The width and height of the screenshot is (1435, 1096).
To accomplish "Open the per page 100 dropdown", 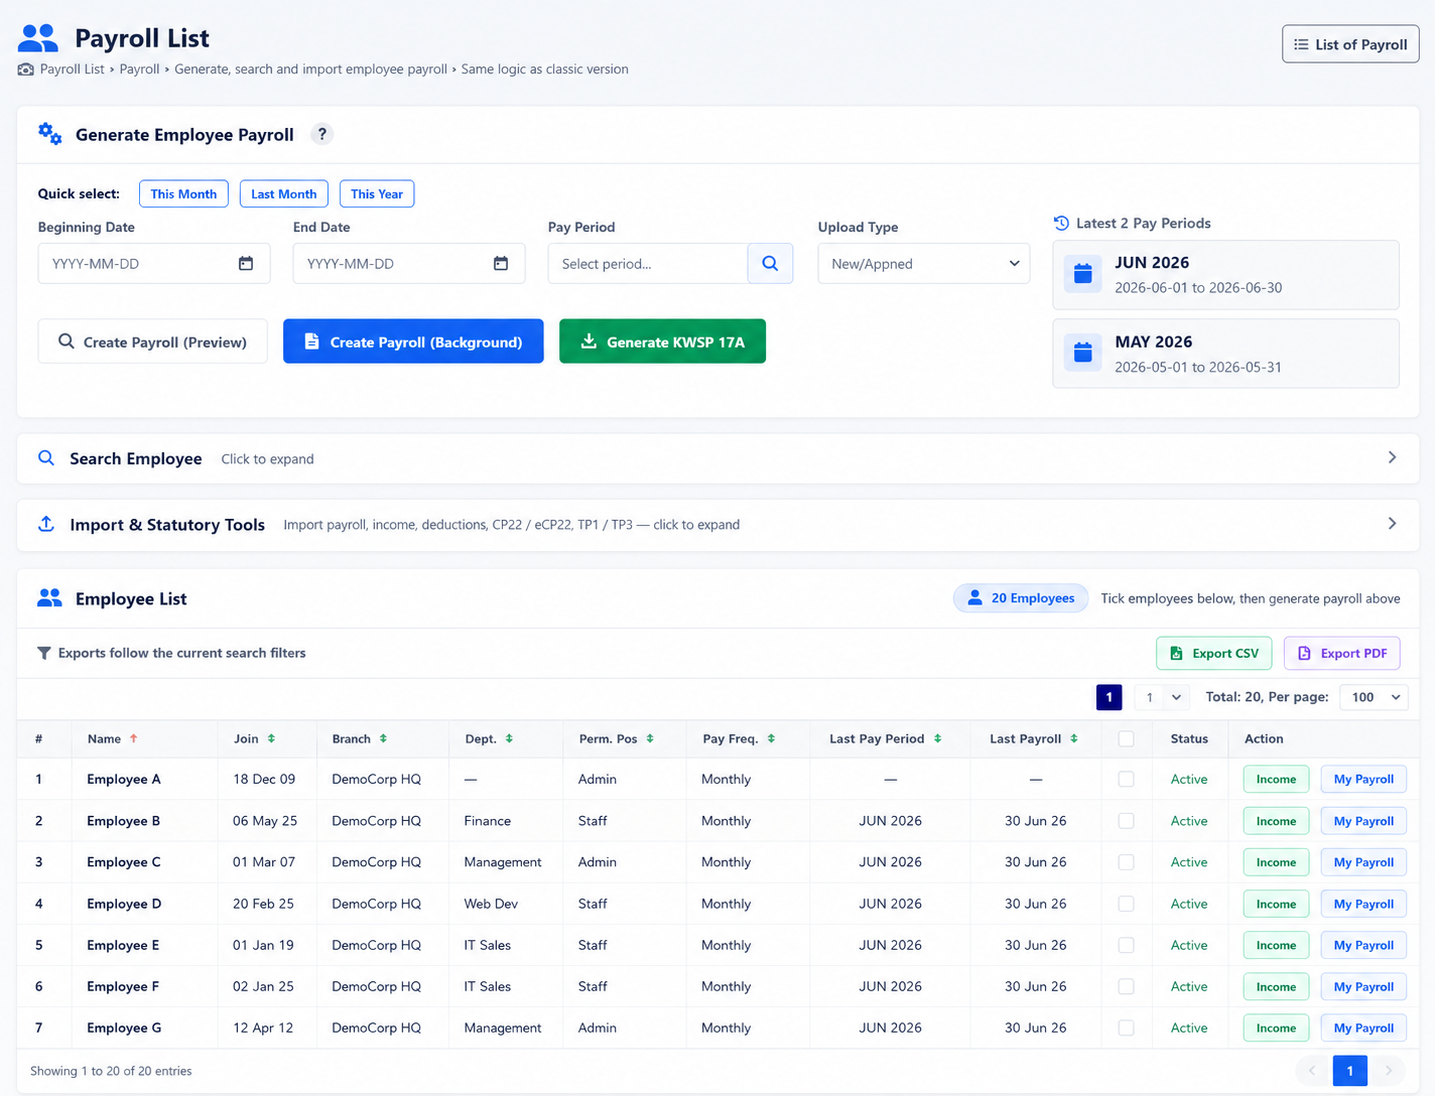I will tap(1374, 697).
